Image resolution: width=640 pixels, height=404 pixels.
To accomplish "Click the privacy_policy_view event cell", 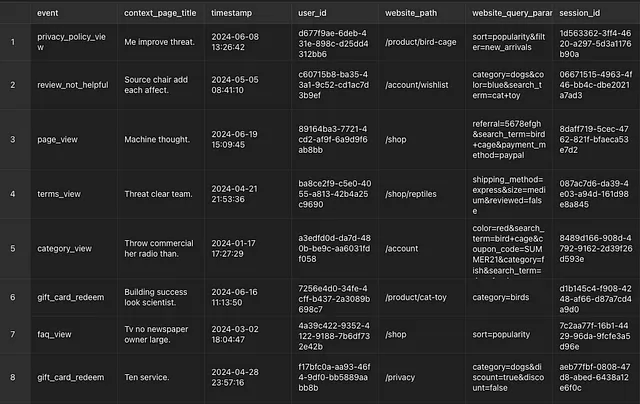I will tap(74, 42).
